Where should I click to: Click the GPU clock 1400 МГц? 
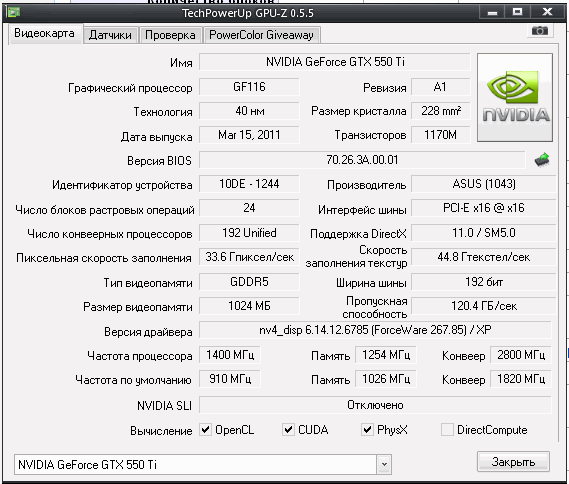(230, 354)
